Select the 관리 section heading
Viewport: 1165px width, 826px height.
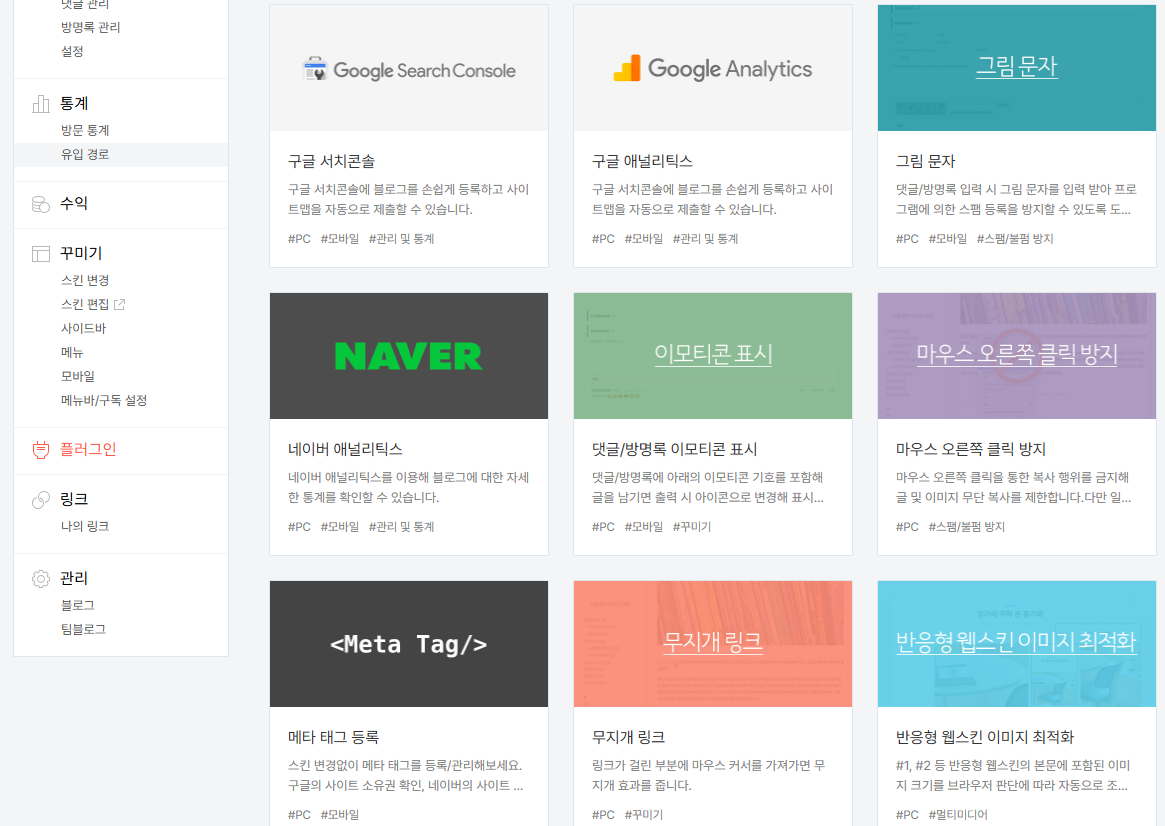point(74,578)
